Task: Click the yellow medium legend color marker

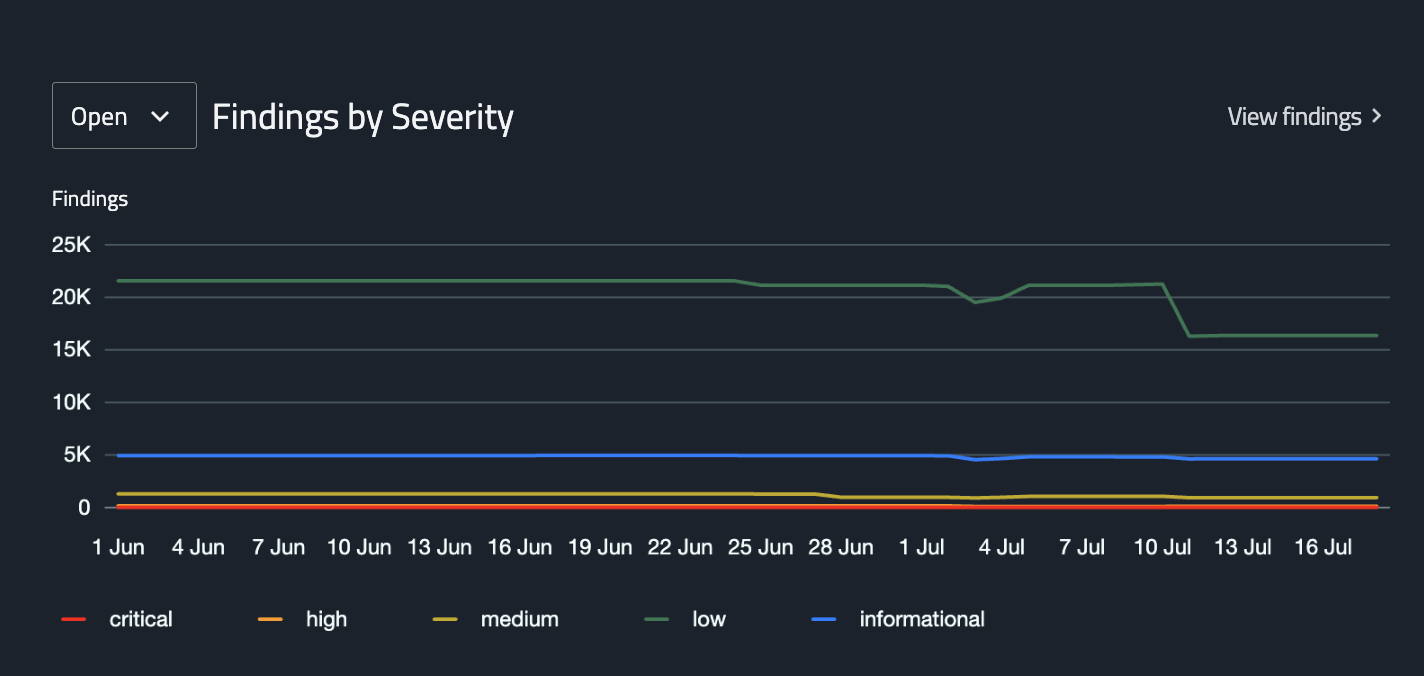Action: click(445, 620)
